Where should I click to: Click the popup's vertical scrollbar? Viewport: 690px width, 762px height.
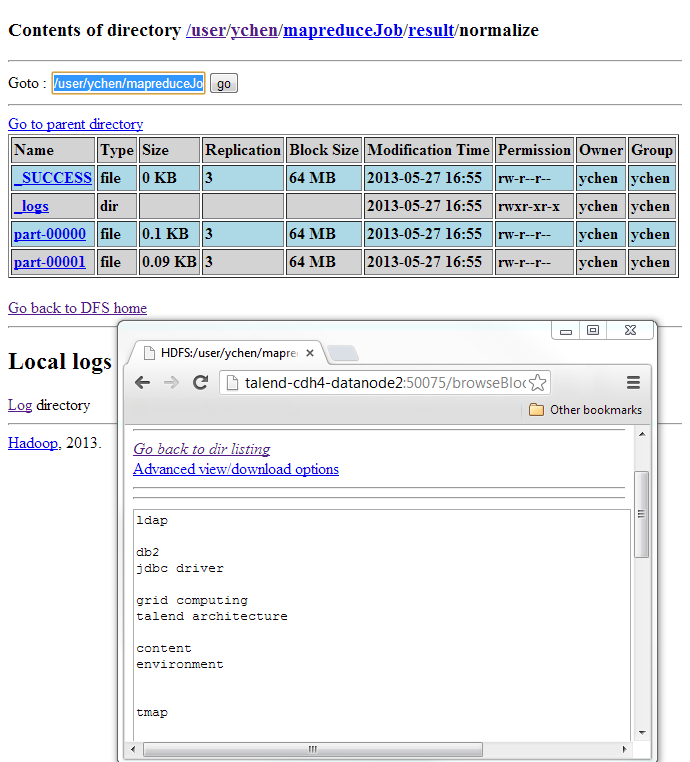(642, 515)
